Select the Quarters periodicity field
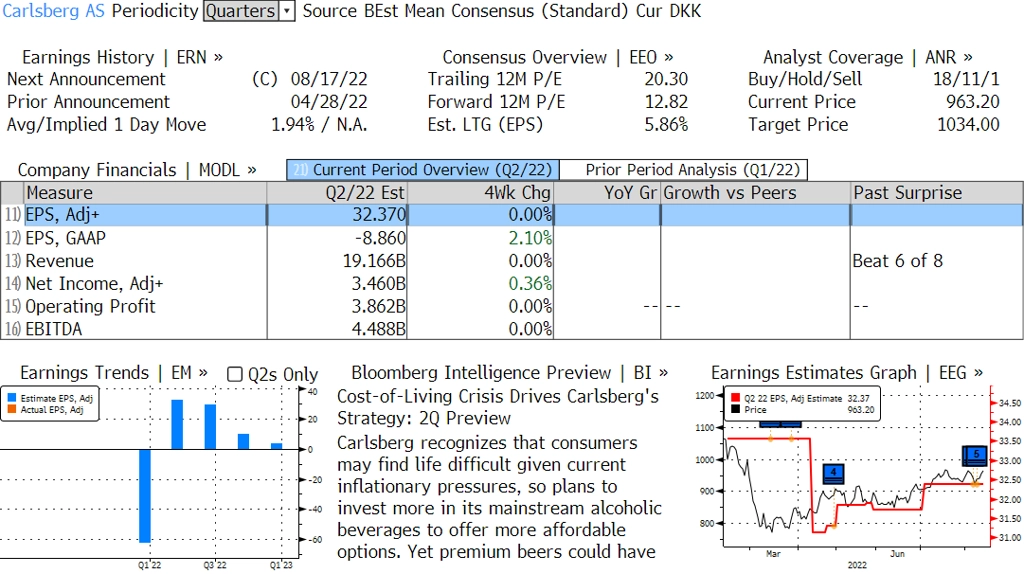The image size is (1024, 574). tap(241, 11)
